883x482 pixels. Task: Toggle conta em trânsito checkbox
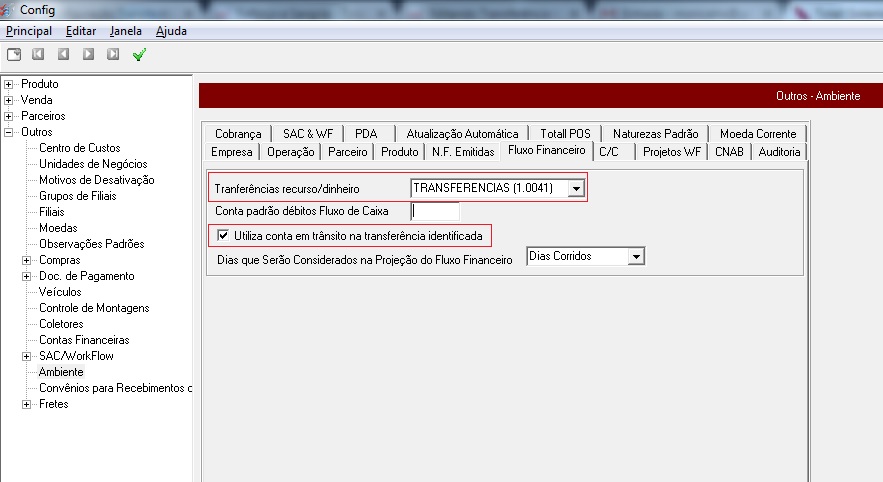[223, 235]
